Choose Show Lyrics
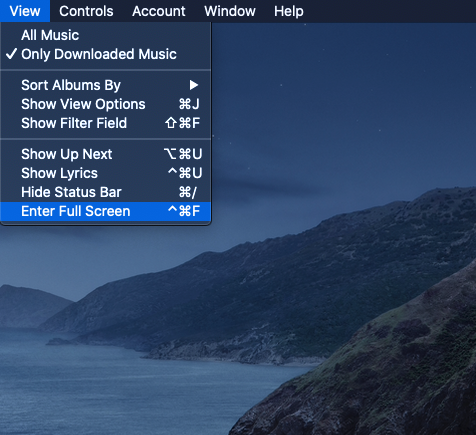This screenshot has height=435, width=476. pyautogui.click(x=106, y=173)
